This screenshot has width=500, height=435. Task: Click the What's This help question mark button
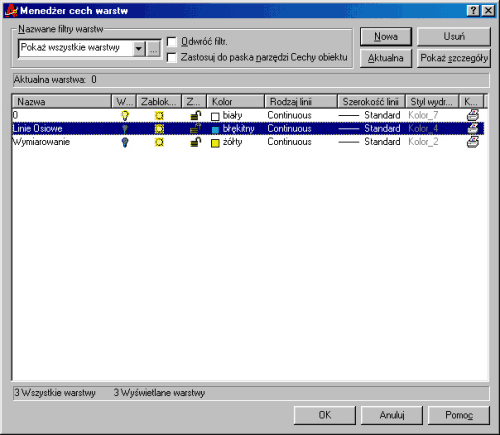(x=473, y=11)
